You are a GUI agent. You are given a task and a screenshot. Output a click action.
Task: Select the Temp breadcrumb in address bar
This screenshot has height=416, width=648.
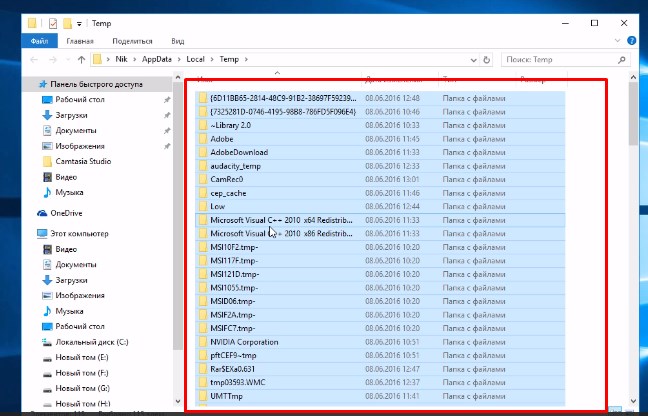pyautogui.click(x=229, y=59)
